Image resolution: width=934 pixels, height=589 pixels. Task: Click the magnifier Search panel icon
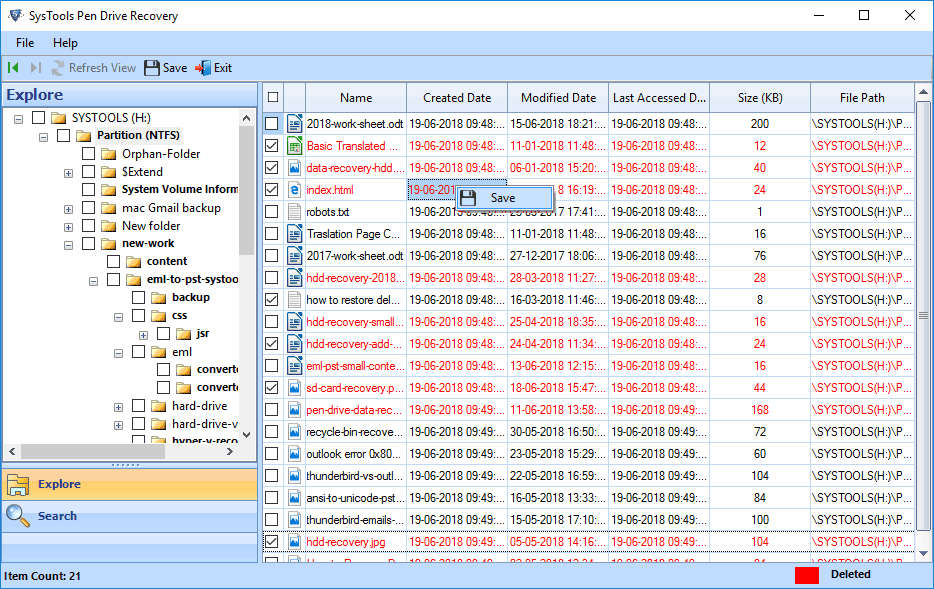tap(18, 516)
